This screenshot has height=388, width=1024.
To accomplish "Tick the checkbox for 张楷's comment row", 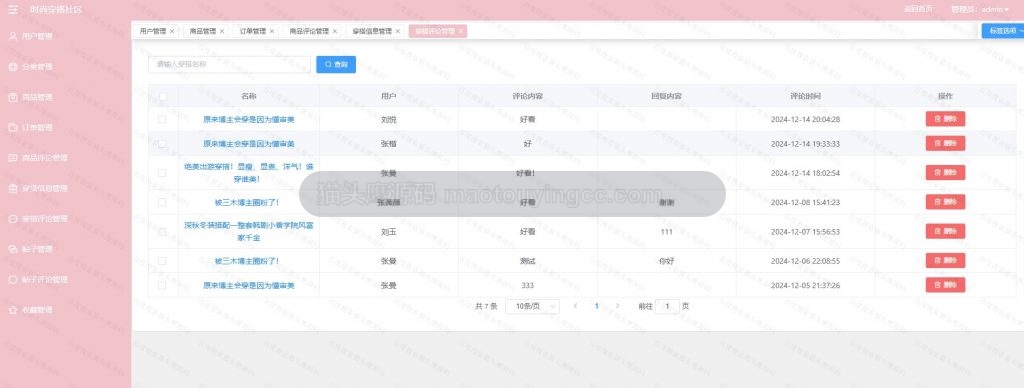I will [x=162, y=144].
